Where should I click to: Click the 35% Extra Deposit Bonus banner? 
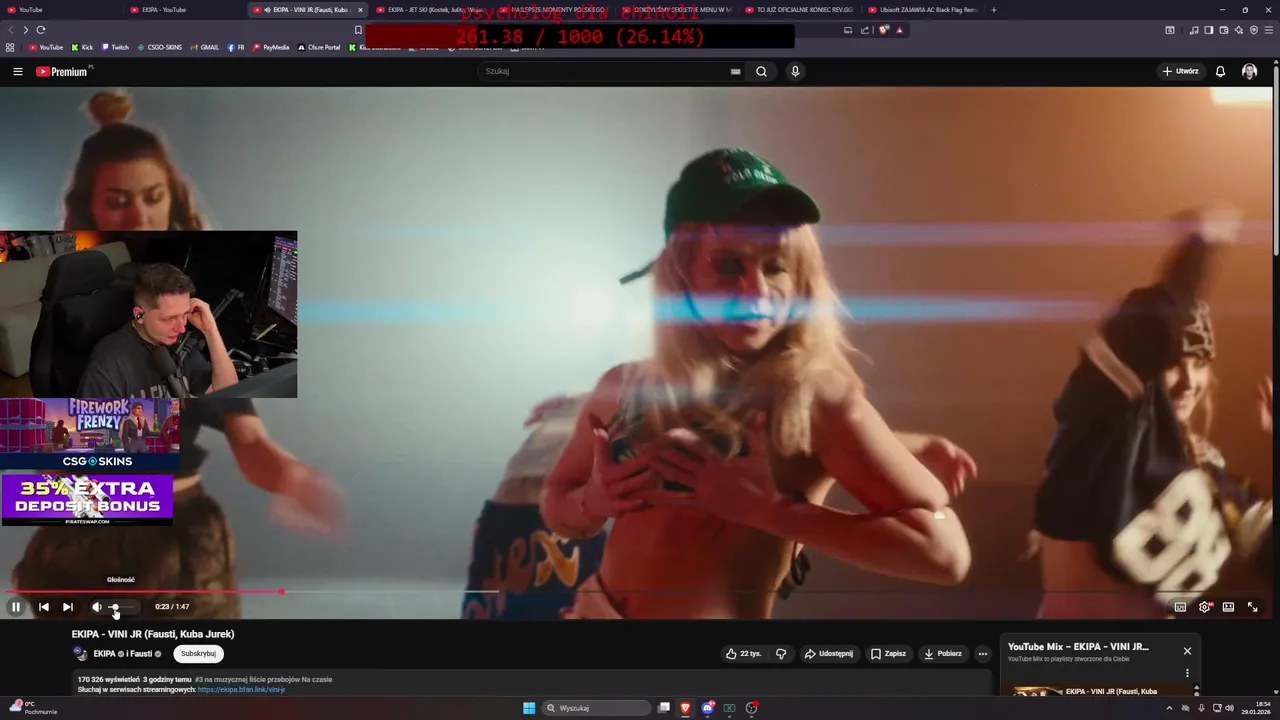coord(87,499)
